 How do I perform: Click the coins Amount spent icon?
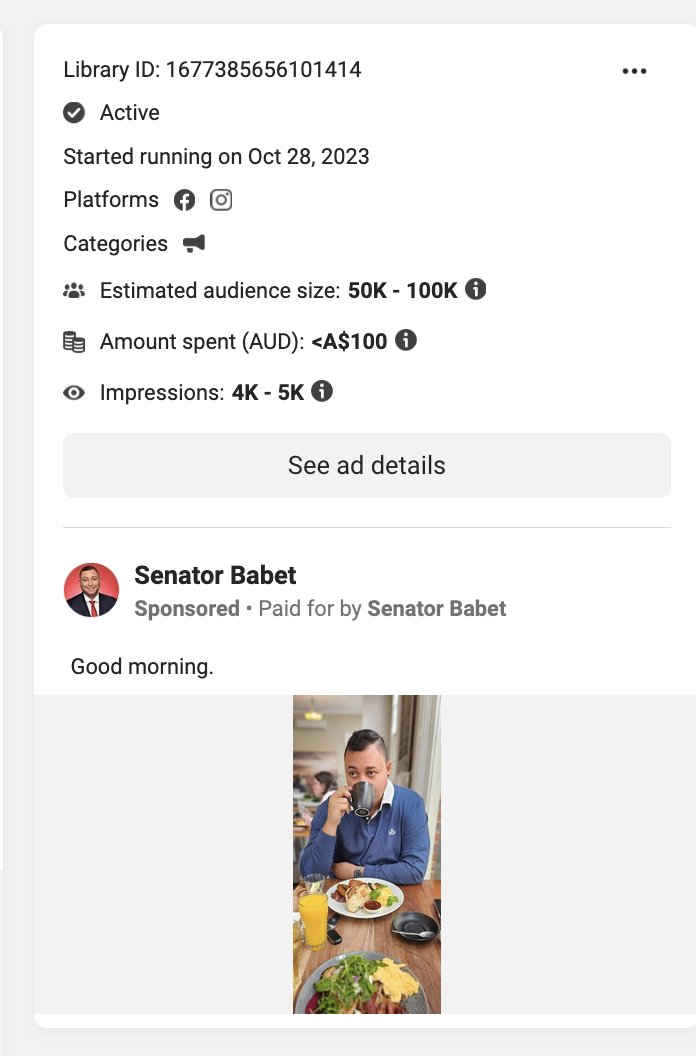click(74, 342)
